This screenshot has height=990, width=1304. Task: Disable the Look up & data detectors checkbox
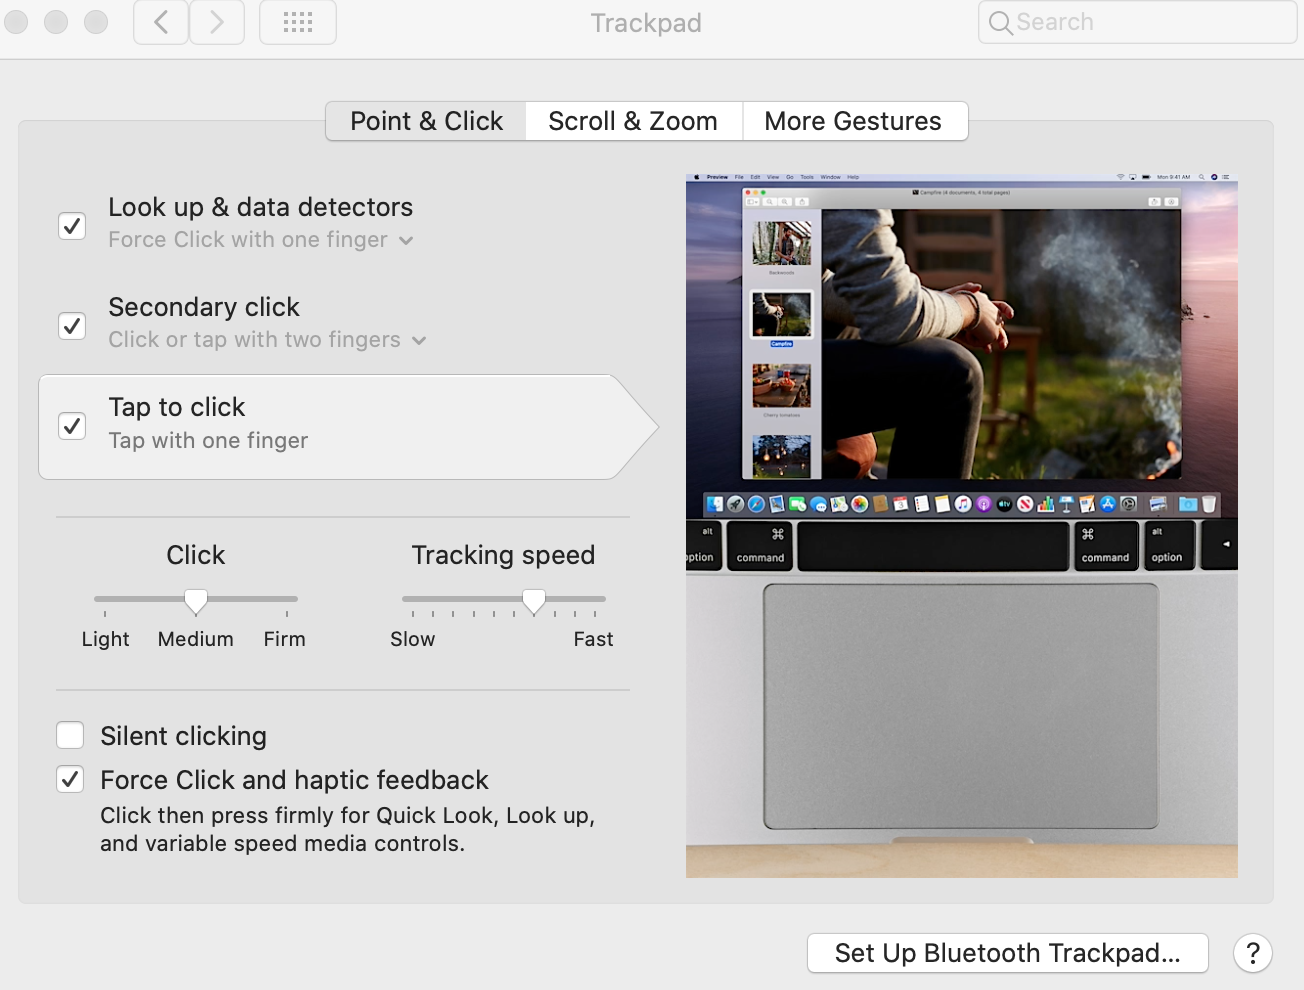[72, 226]
